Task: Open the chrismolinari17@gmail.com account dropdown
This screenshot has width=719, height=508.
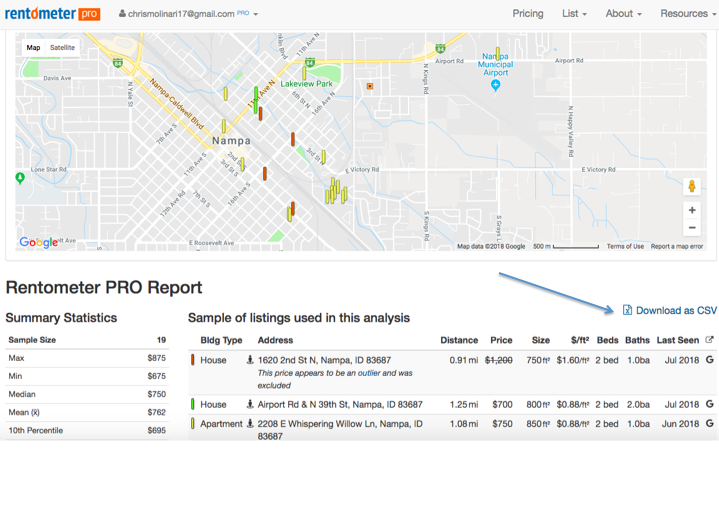Action: pyautogui.click(x=188, y=14)
